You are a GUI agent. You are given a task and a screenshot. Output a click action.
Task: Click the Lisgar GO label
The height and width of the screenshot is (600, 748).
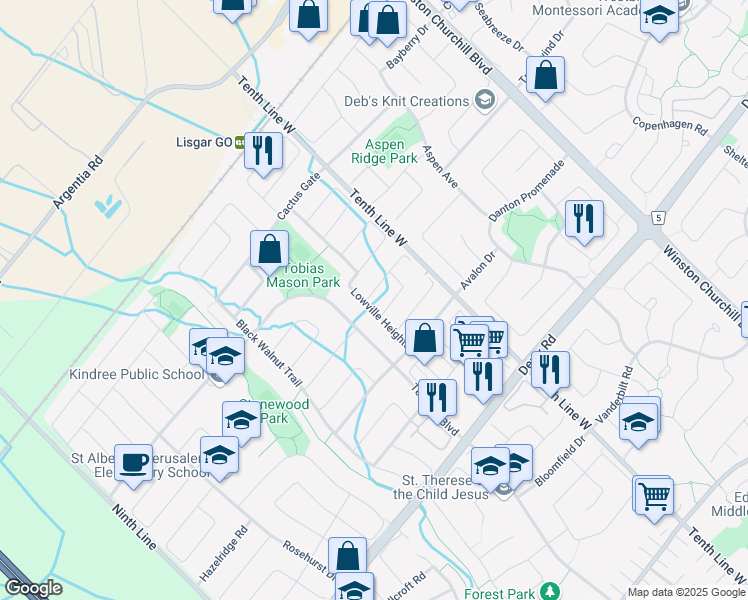pyautogui.click(x=204, y=142)
